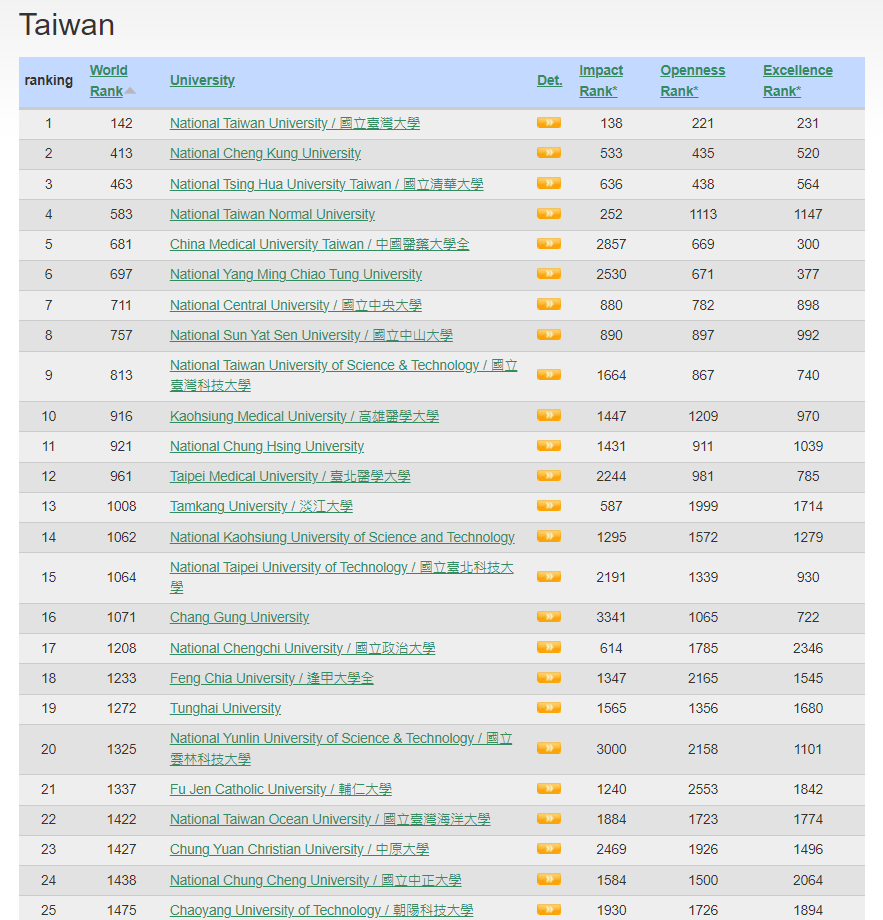Click the Det. column header

[550, 80]
